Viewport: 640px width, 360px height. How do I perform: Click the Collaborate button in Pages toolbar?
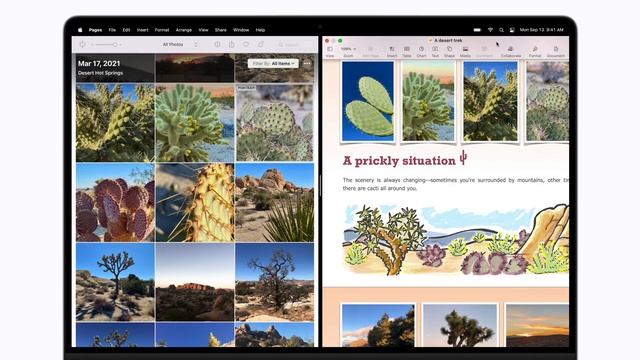coord(511,52)
